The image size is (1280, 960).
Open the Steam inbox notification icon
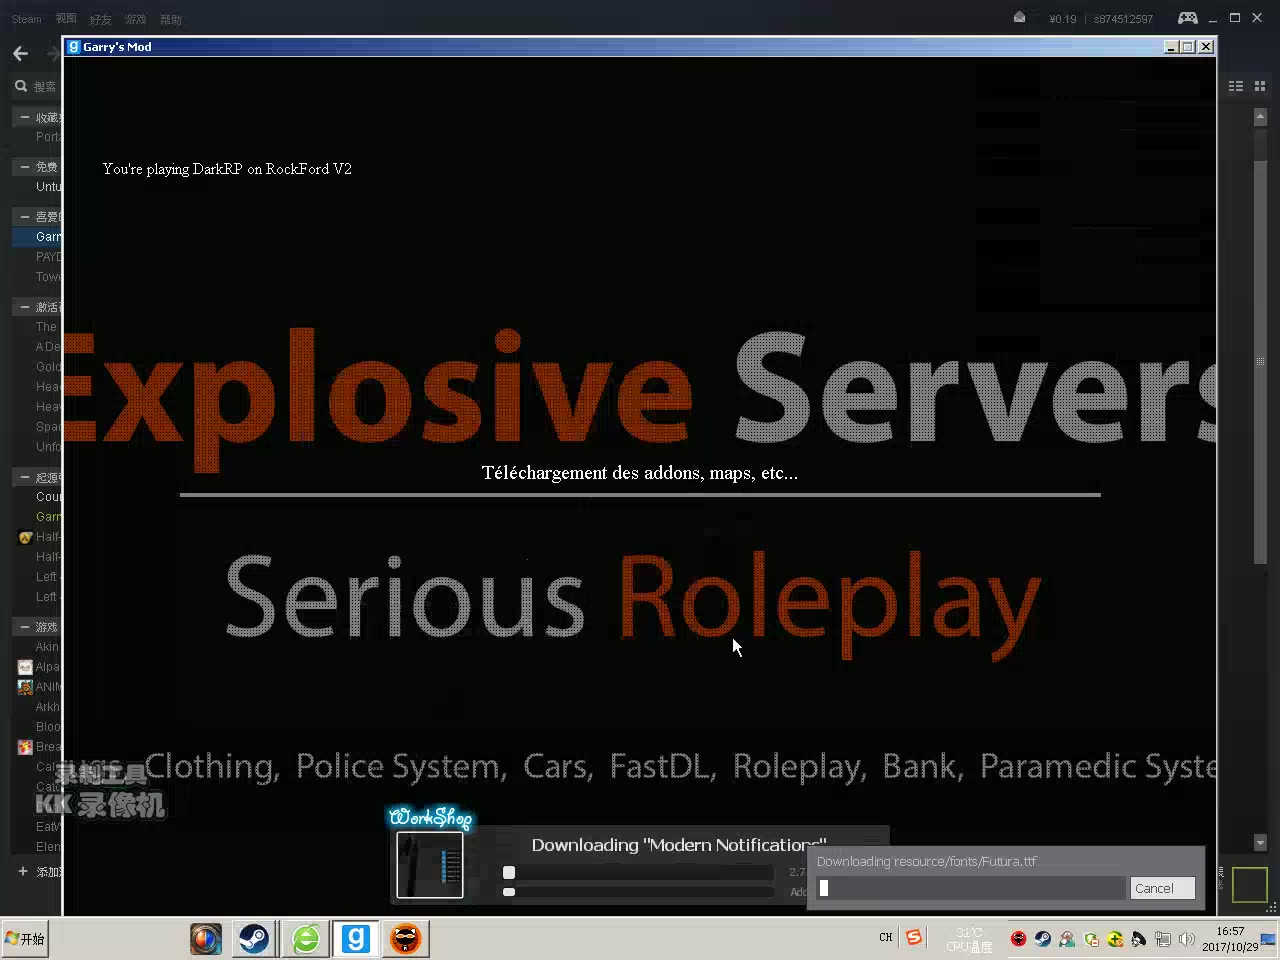click(1019, 17)
